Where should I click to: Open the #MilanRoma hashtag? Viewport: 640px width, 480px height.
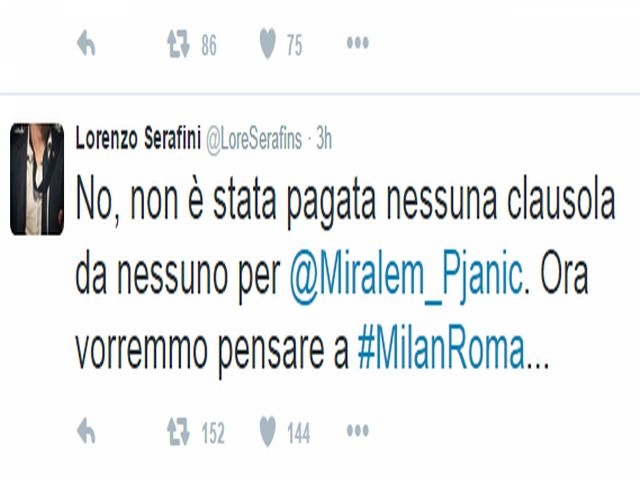(441, 350)
